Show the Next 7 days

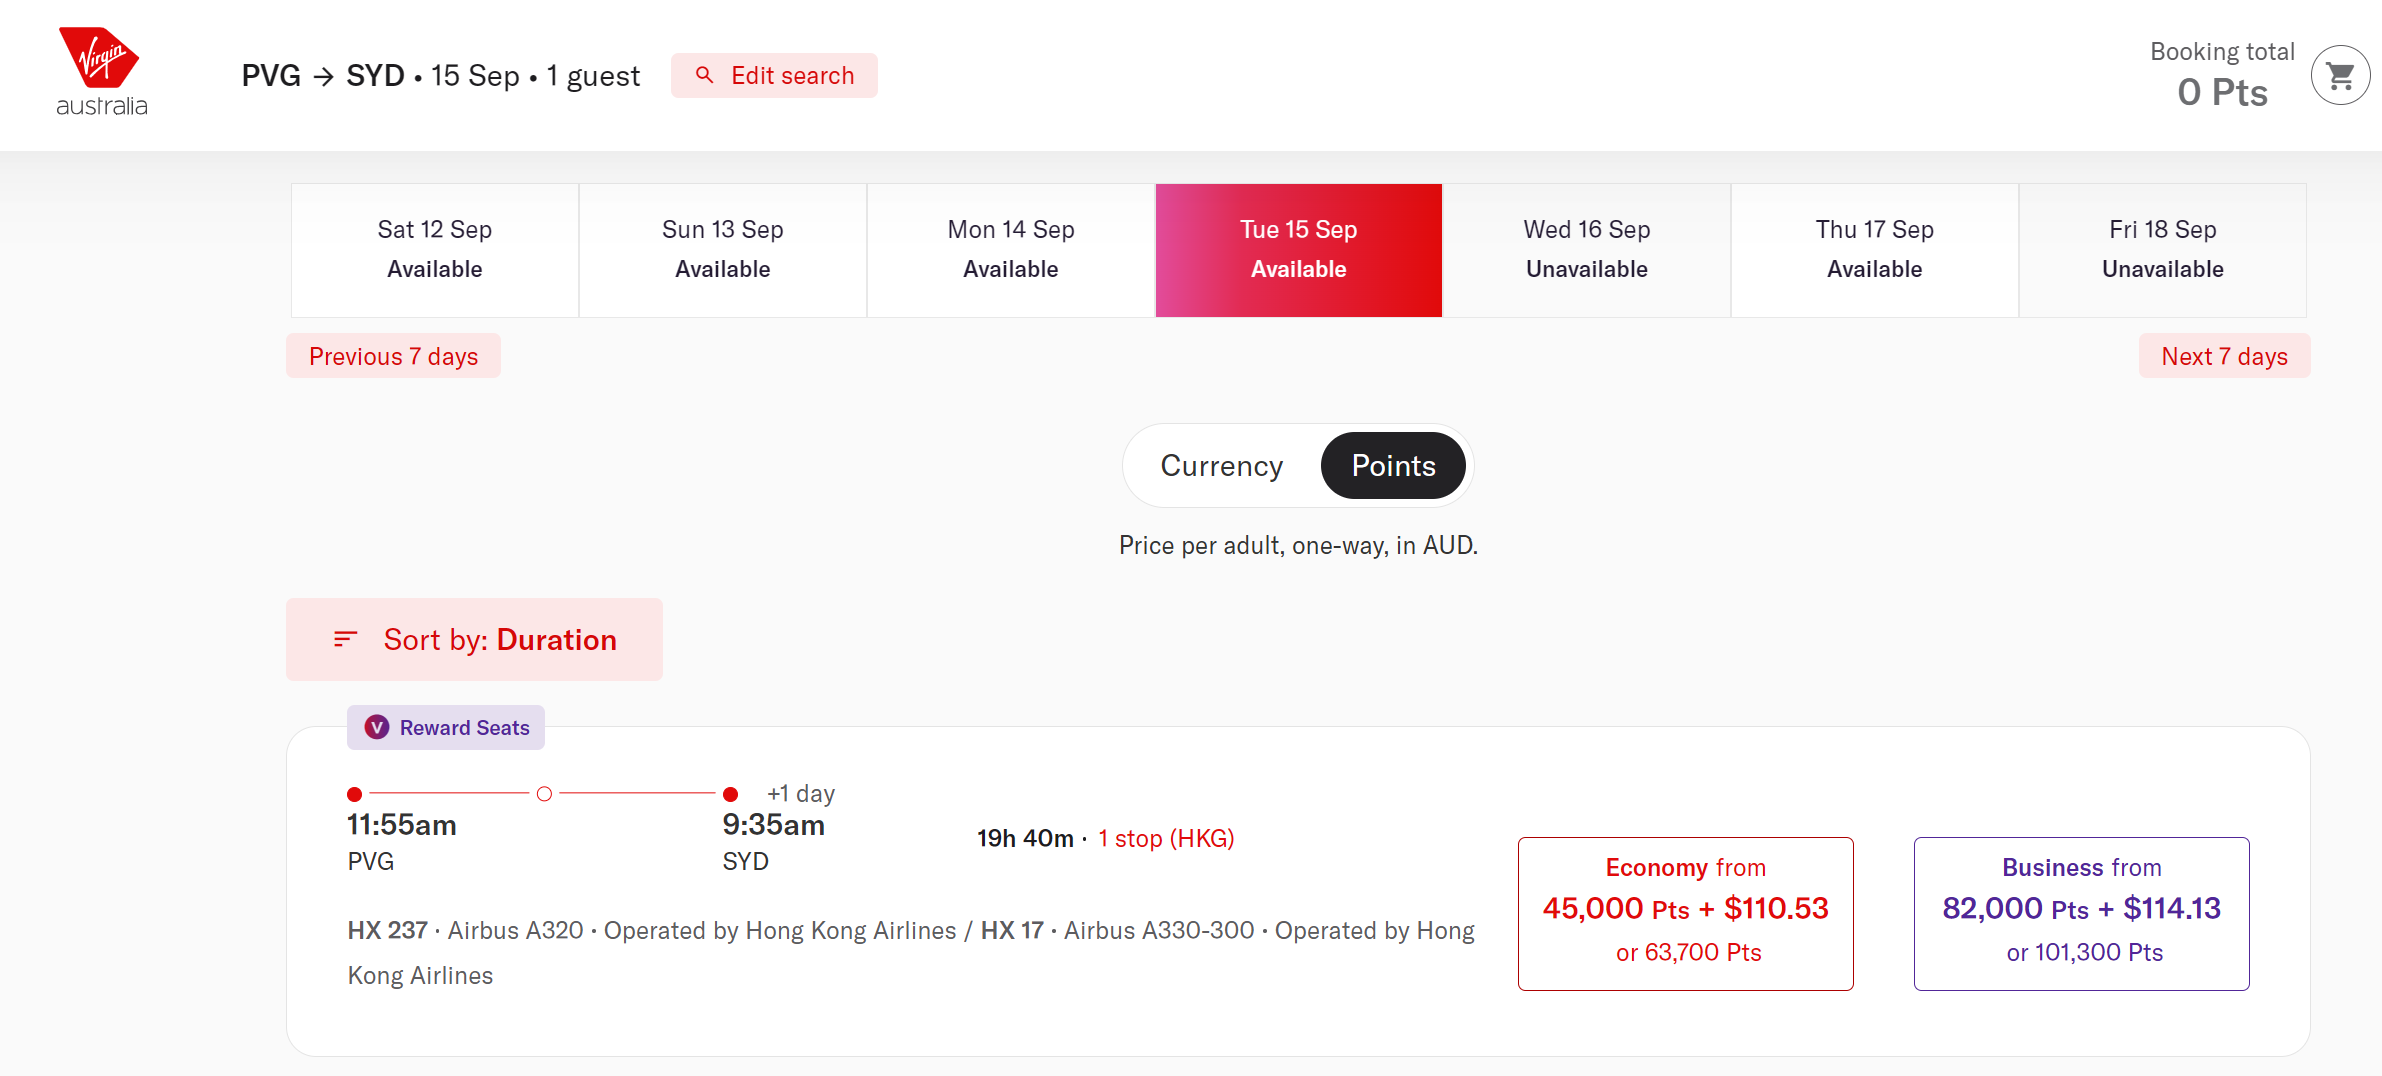[2224, 356]
